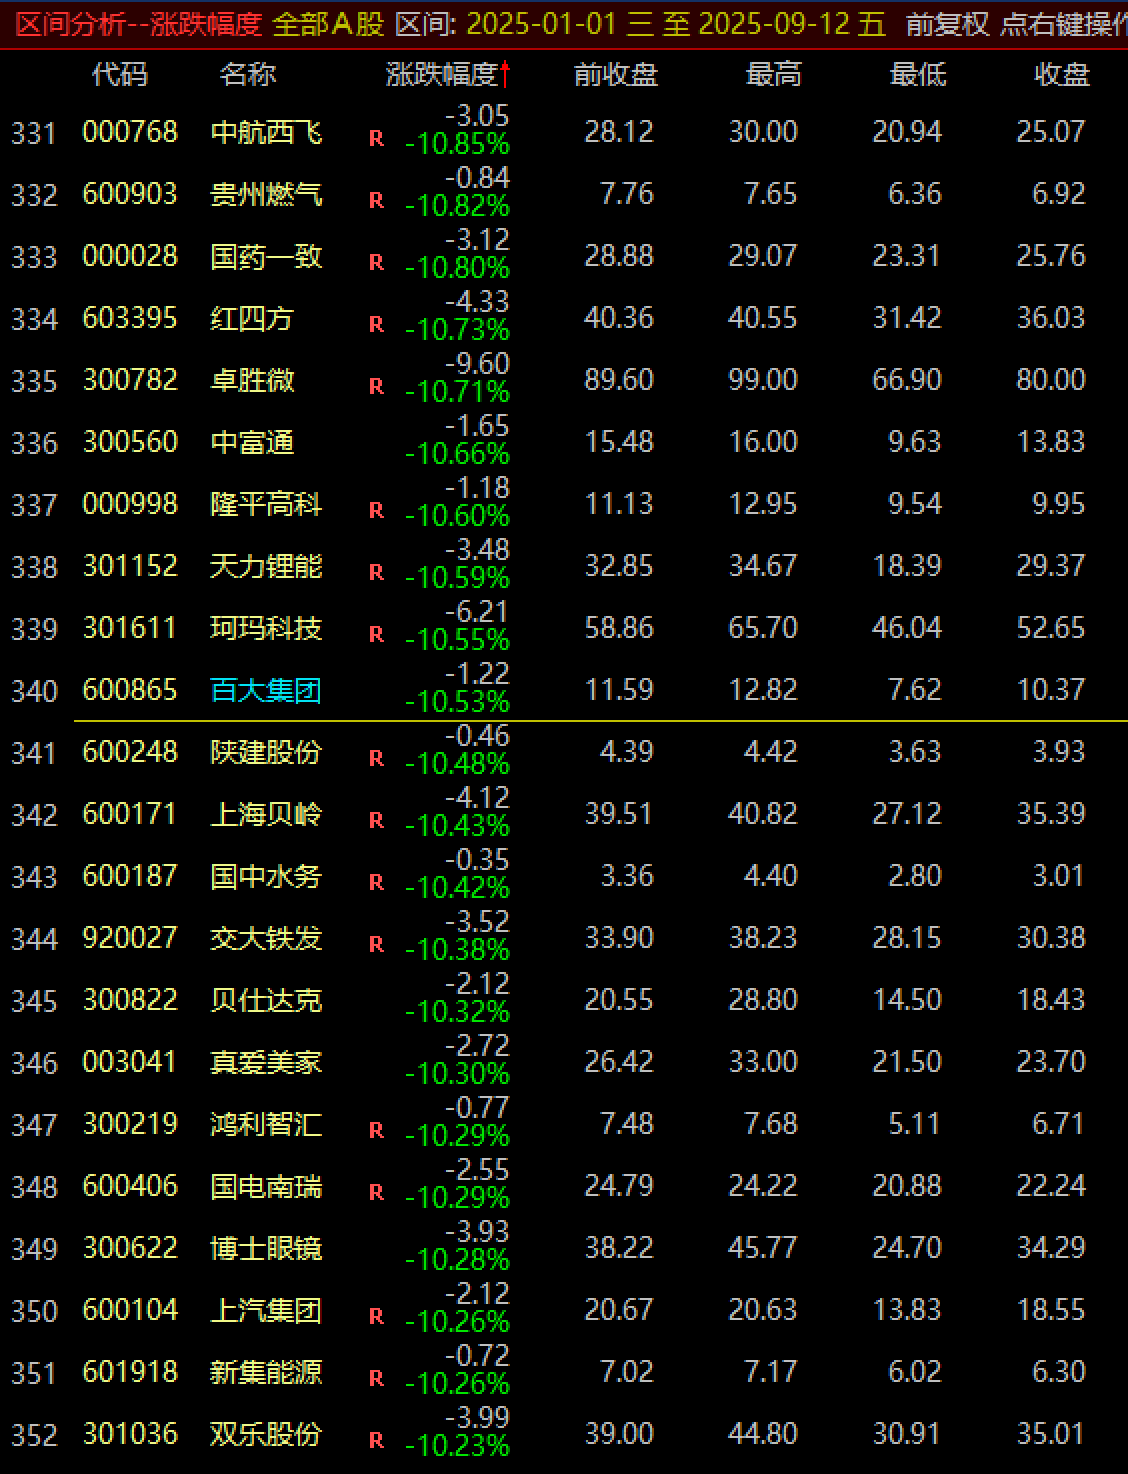The height and width of the screenshot is (1474, 1128).
Task: Click the R marker for 珂玛科技
Action: click(376, 635)
